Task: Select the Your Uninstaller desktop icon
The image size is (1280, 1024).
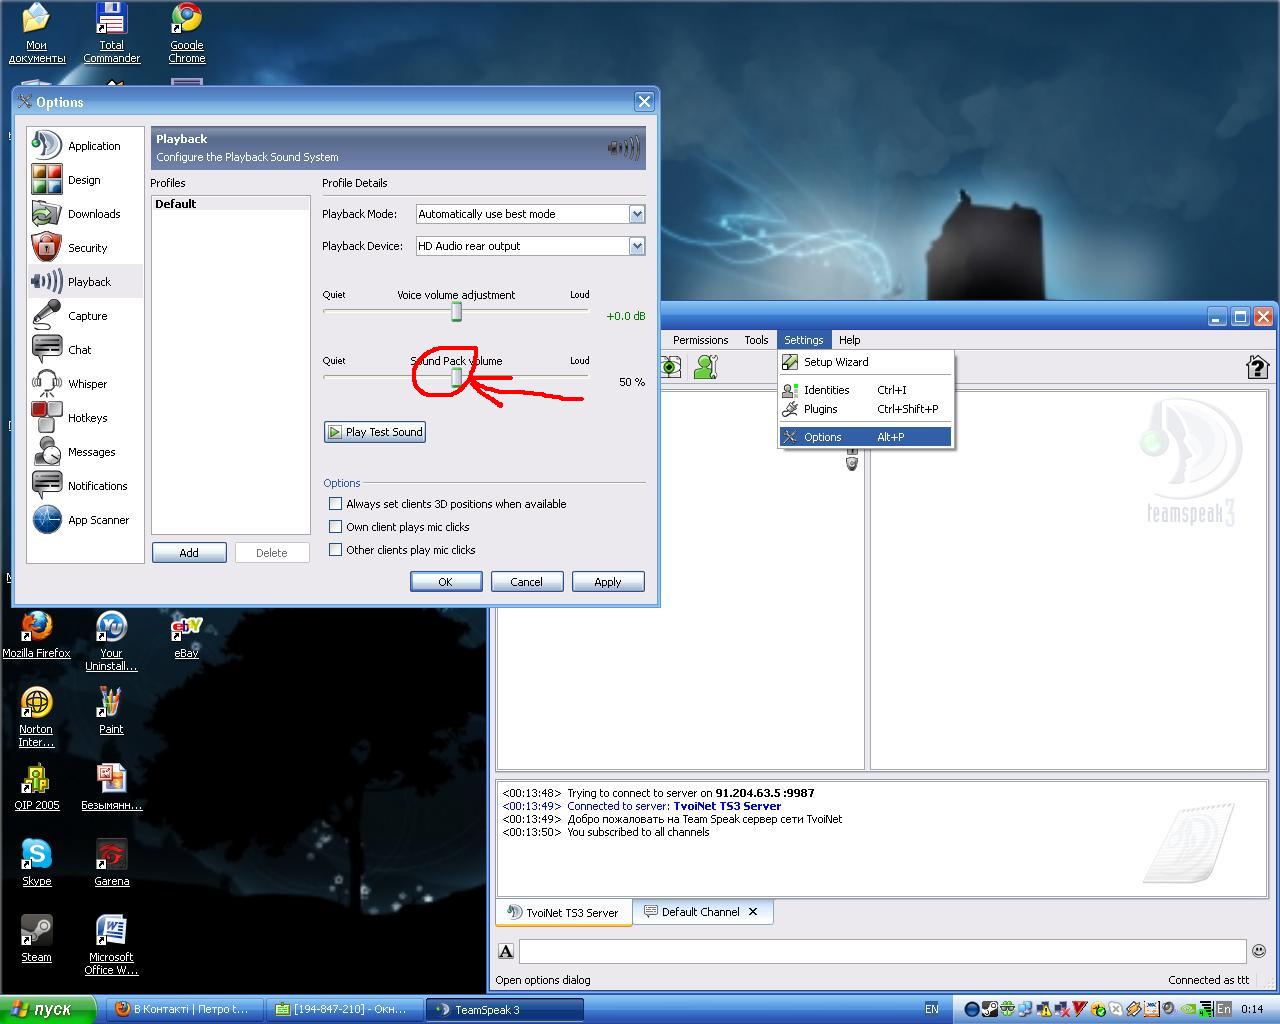Action: (111, 641)
